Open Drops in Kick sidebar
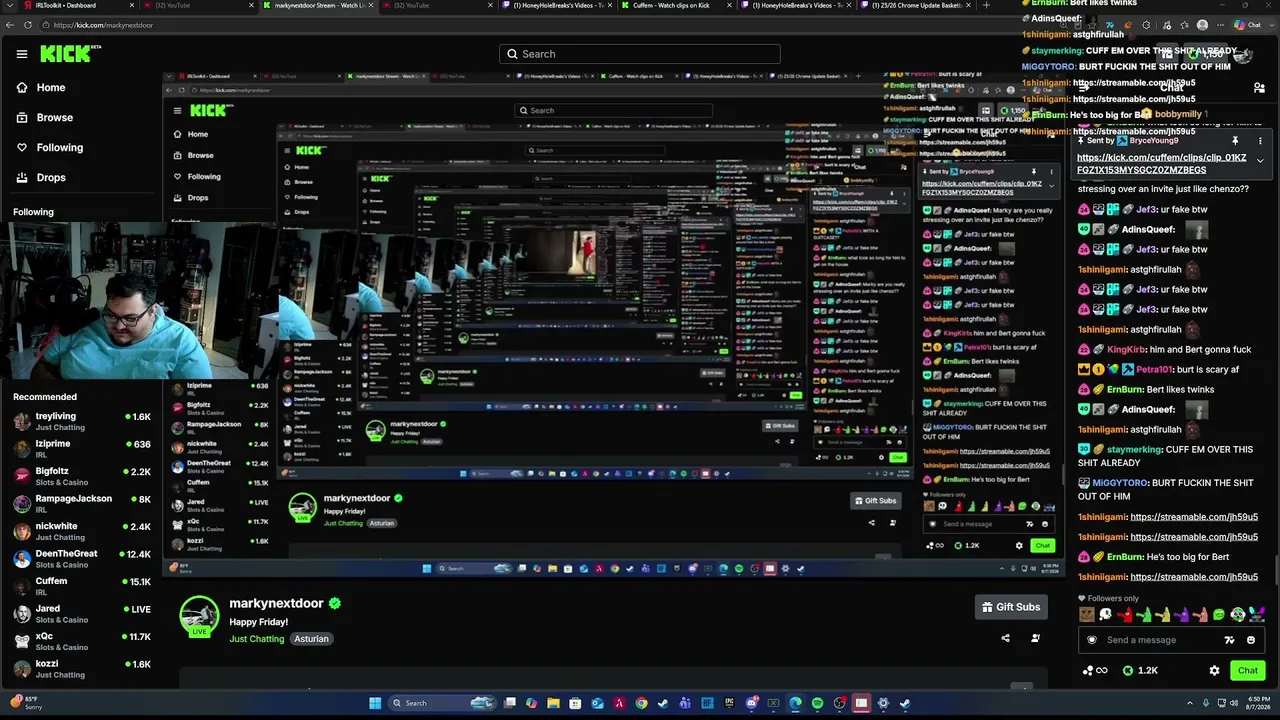This screenshot has width=1280, height=720. [x=40, y=178]
